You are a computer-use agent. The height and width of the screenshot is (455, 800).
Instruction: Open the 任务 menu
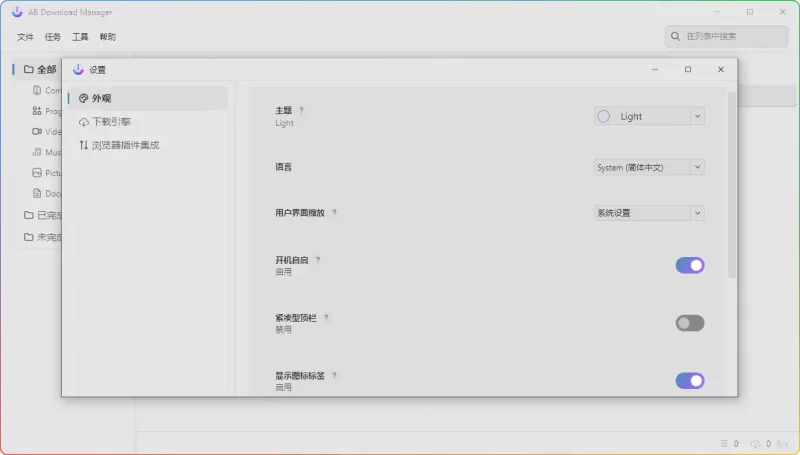click(53, 37)
